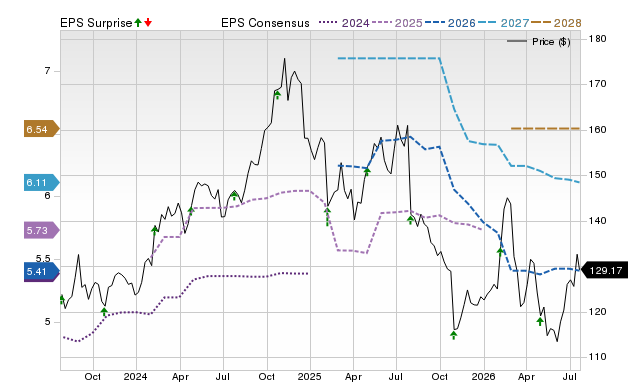Toggle the 2028 EPS consensus legend entry
640x382 pixels.
[556, 23]
